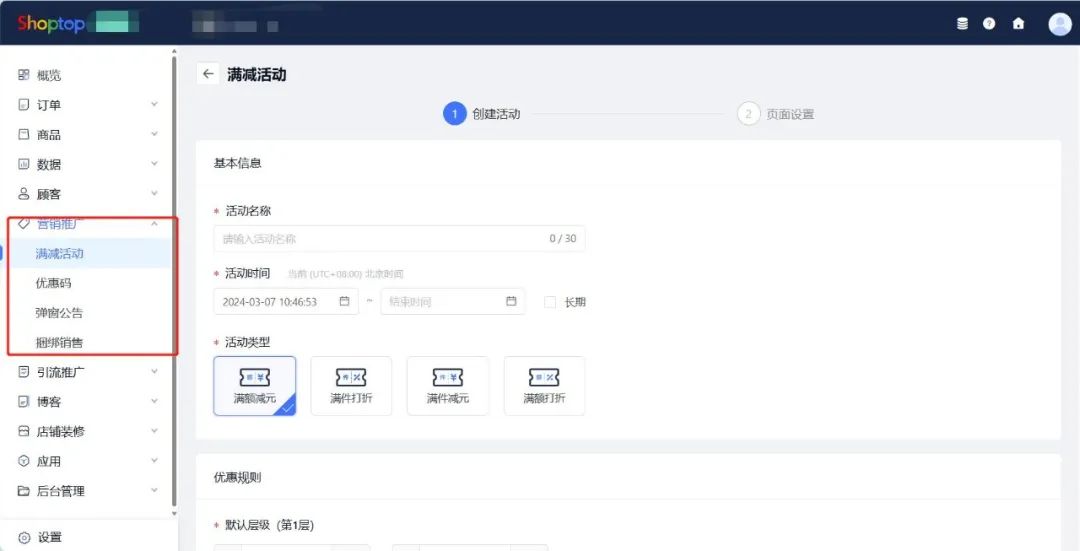Click the 博客 blog icon
The image size is (1080, 551).
pyautogui.click(x=24, y=402)
